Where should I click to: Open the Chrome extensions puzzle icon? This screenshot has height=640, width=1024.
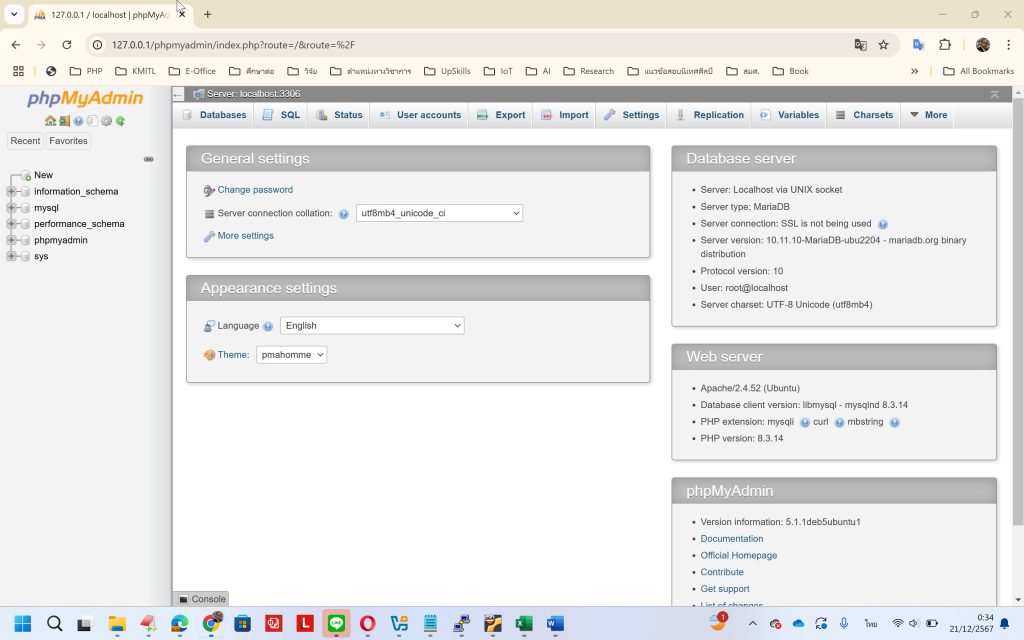click(x=945, y=45)
